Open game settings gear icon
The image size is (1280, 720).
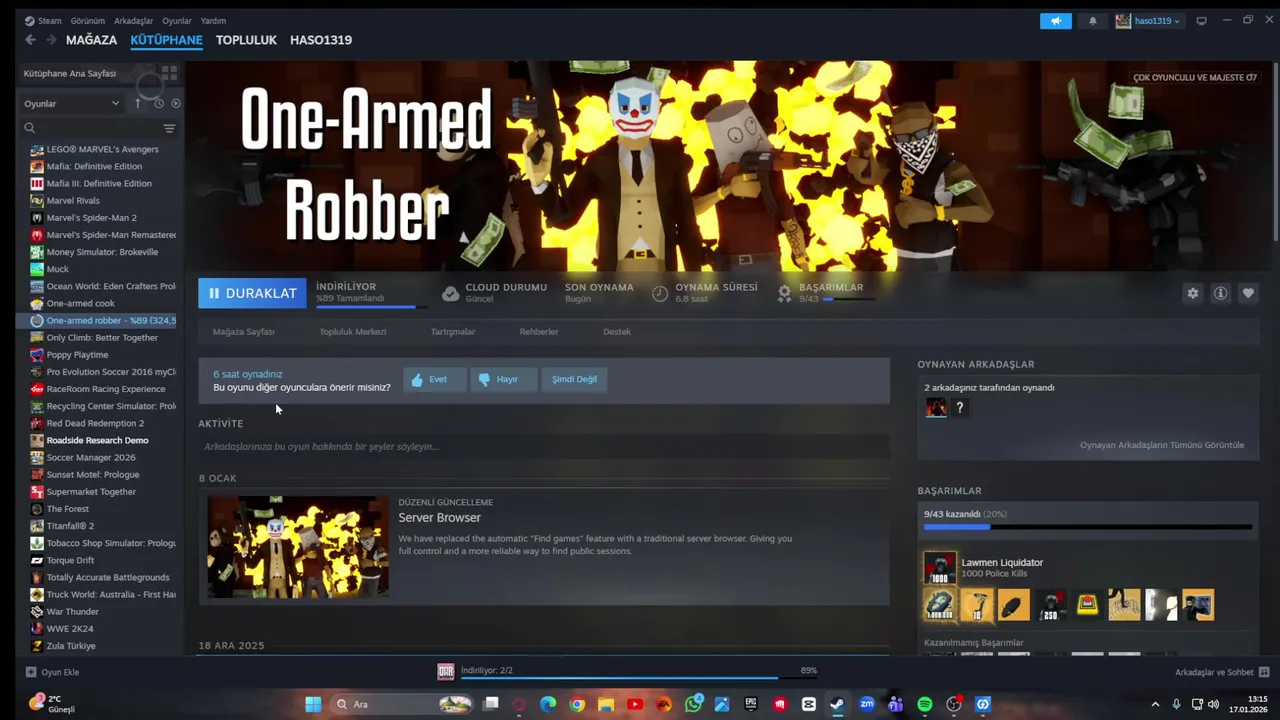click(x=1192, y=293)
